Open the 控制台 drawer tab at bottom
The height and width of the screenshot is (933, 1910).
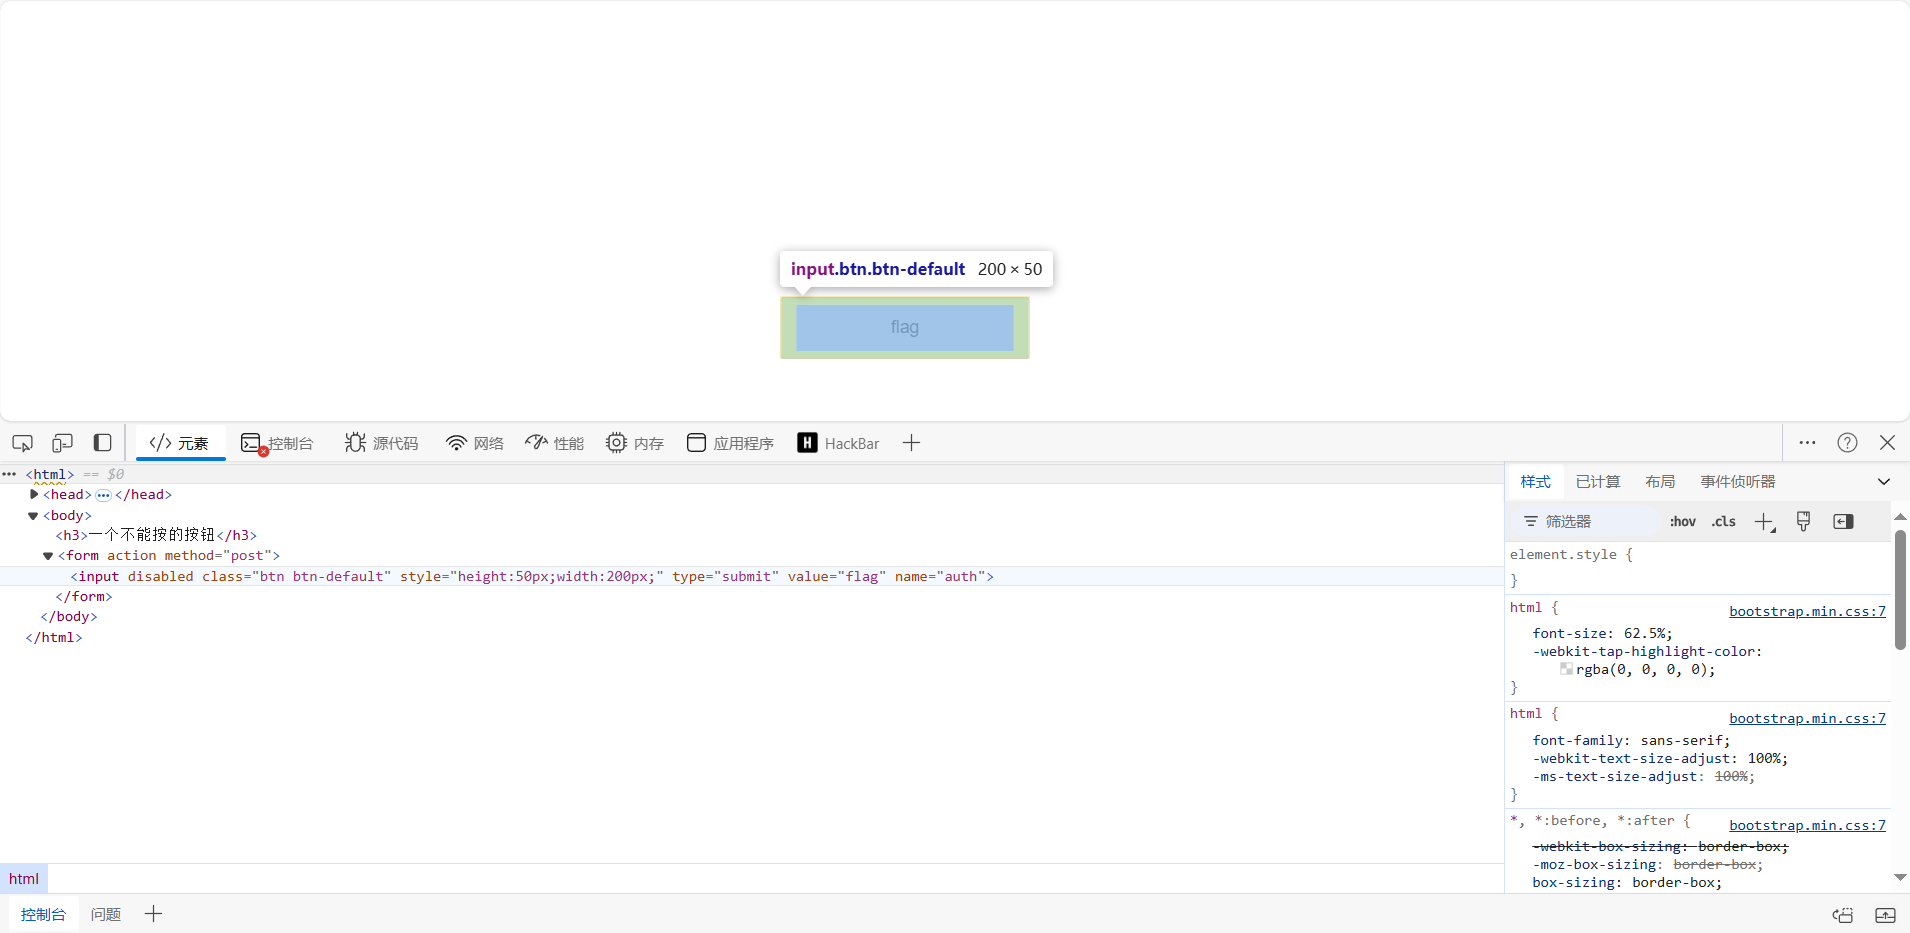click(x=43, y=914)
